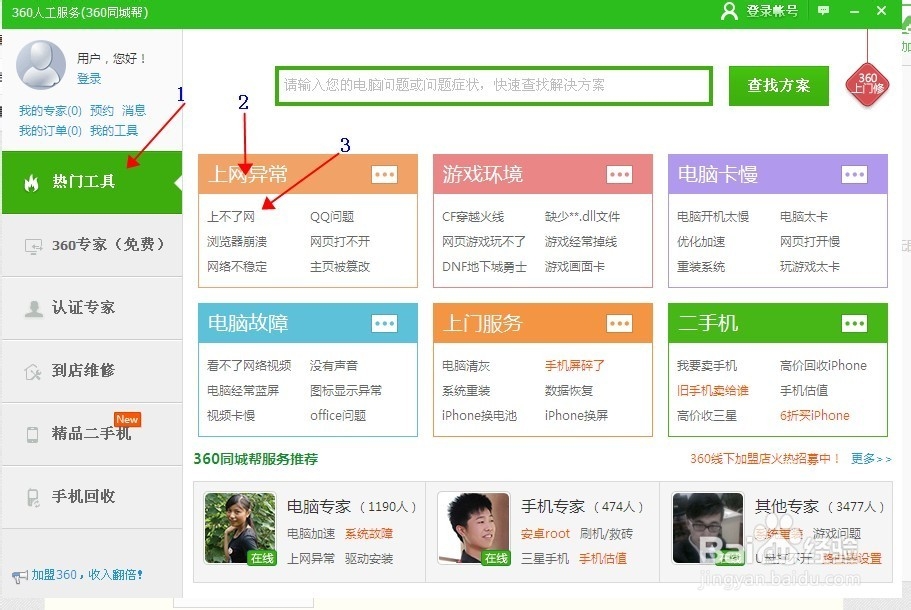Choose 高价回收iPhone item
The width and height of the screenshot is (911, 610).
point(823,365)
